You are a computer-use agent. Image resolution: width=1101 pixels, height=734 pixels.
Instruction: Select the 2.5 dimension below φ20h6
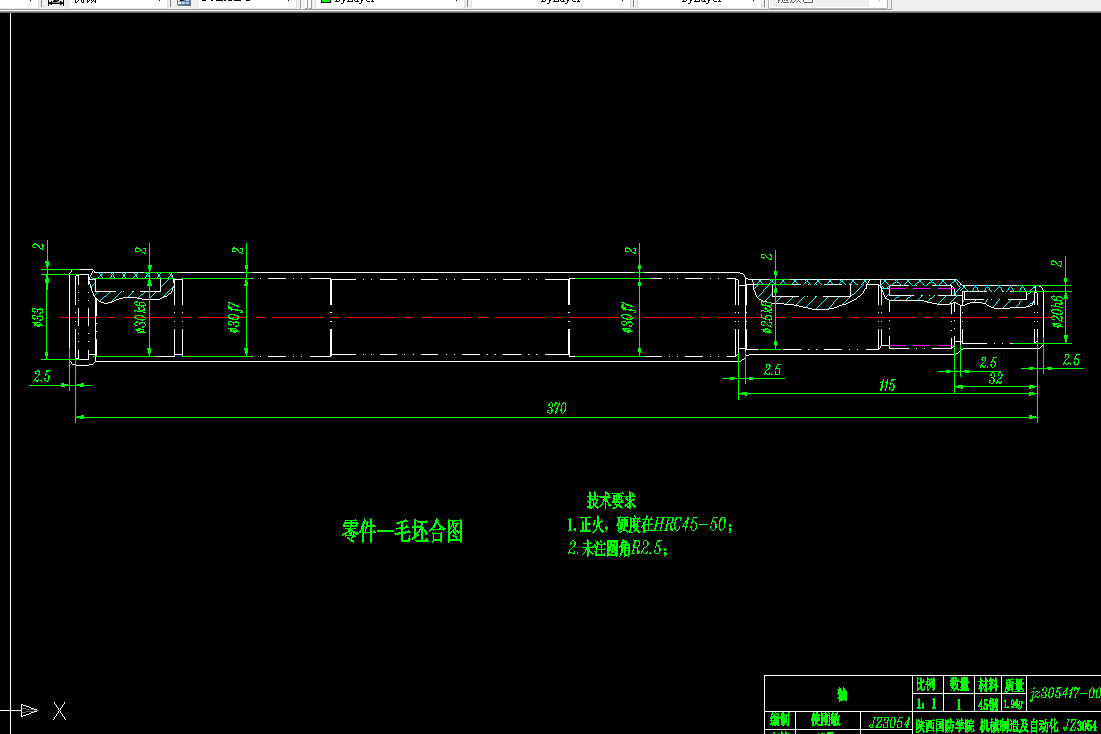1071,360
